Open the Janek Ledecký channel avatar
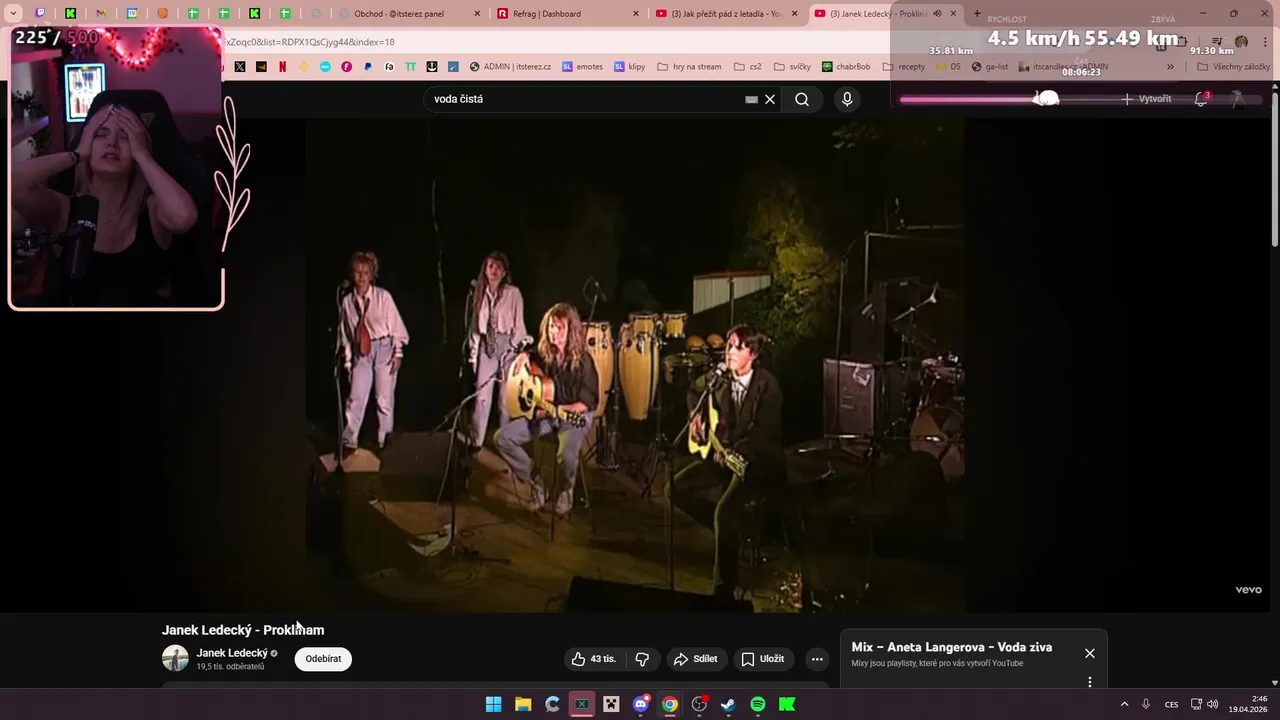This screenshot has width=1280, height=720. click(175, 658)
